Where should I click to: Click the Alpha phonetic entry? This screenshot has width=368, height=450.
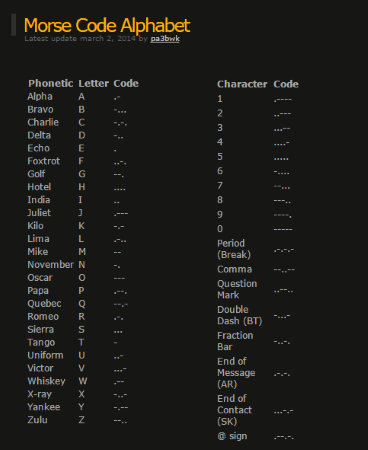40,97
